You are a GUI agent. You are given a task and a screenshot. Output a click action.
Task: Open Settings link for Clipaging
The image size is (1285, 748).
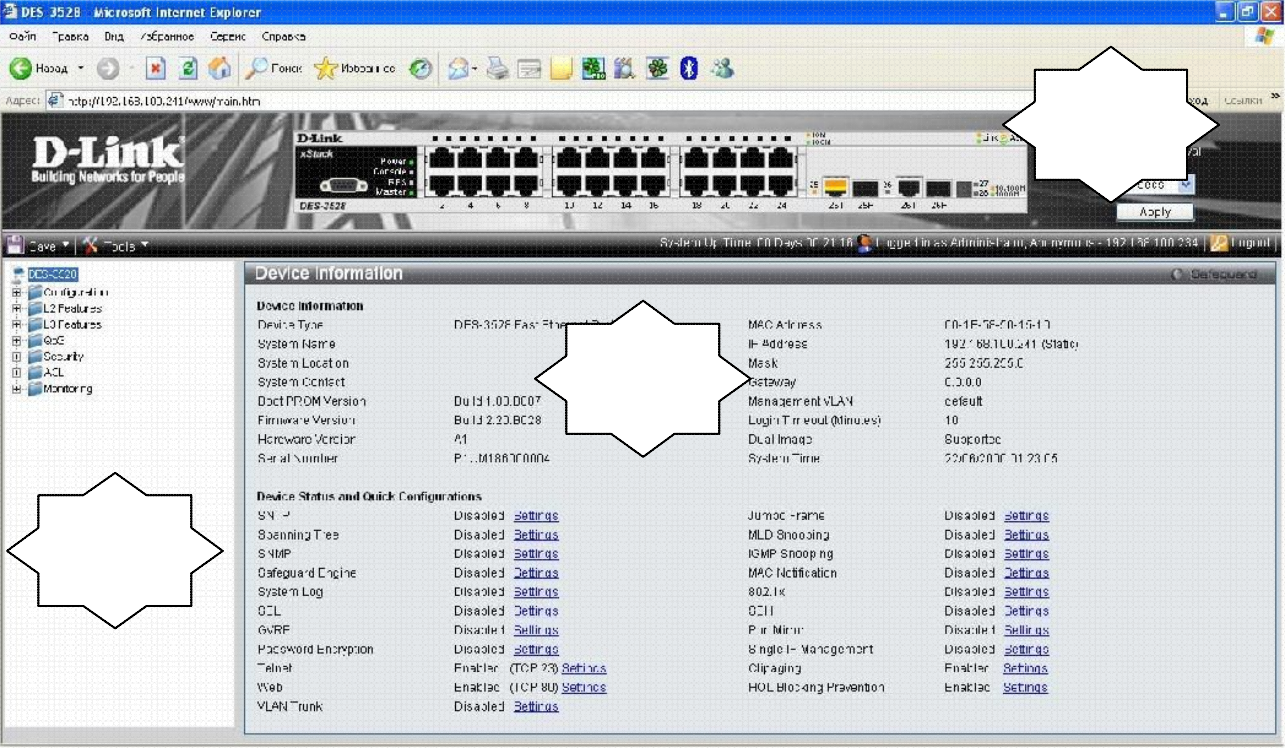[1025, 668]
